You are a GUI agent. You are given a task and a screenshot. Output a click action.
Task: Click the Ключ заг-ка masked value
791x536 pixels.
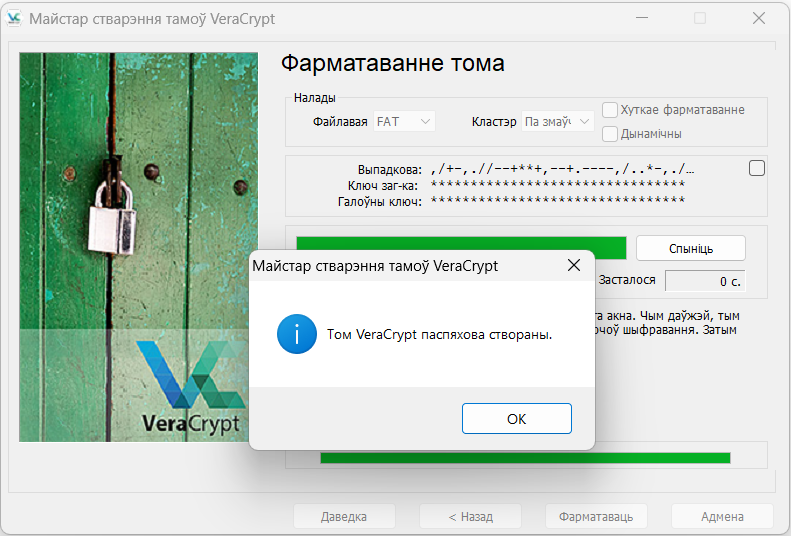coord(557,184)
